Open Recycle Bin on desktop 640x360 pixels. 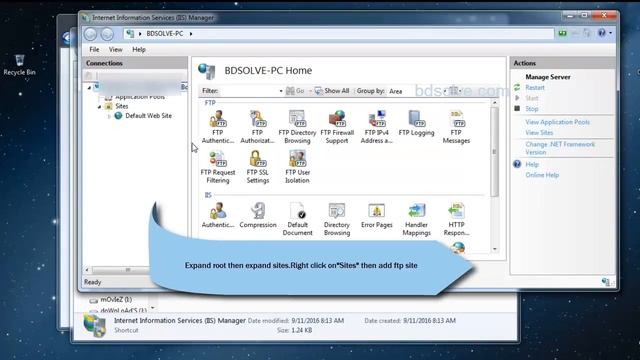[x=19, y=64]
